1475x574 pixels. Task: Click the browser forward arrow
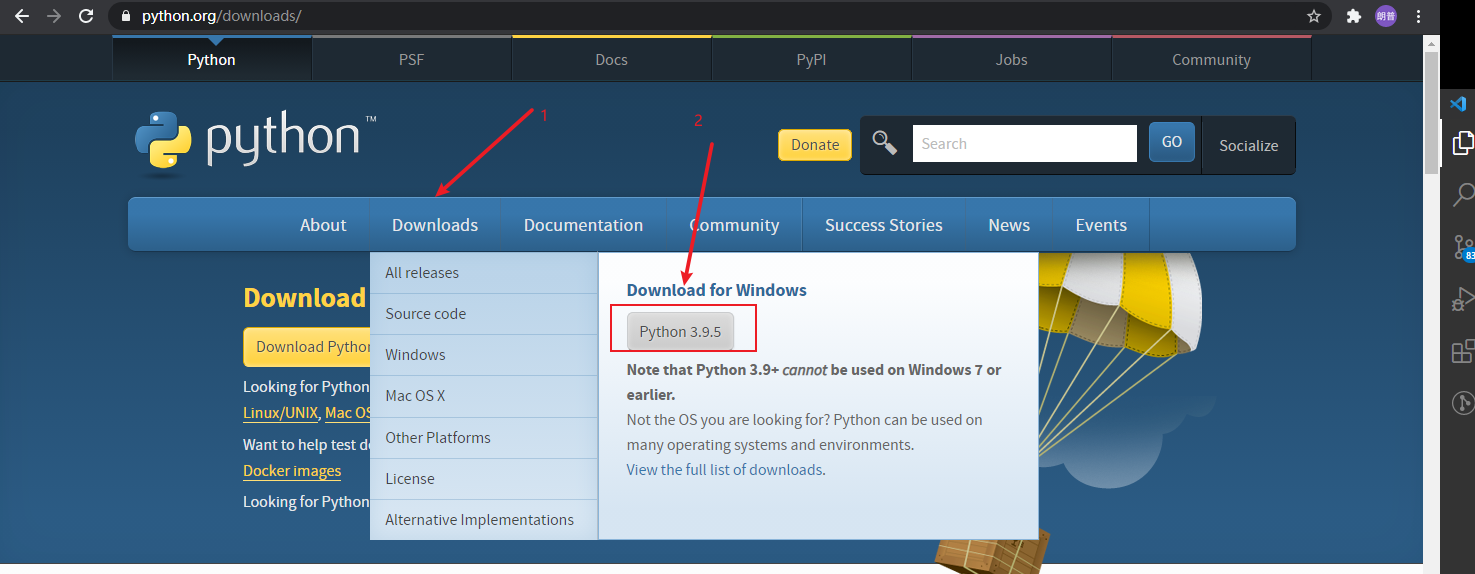[54, 16]
